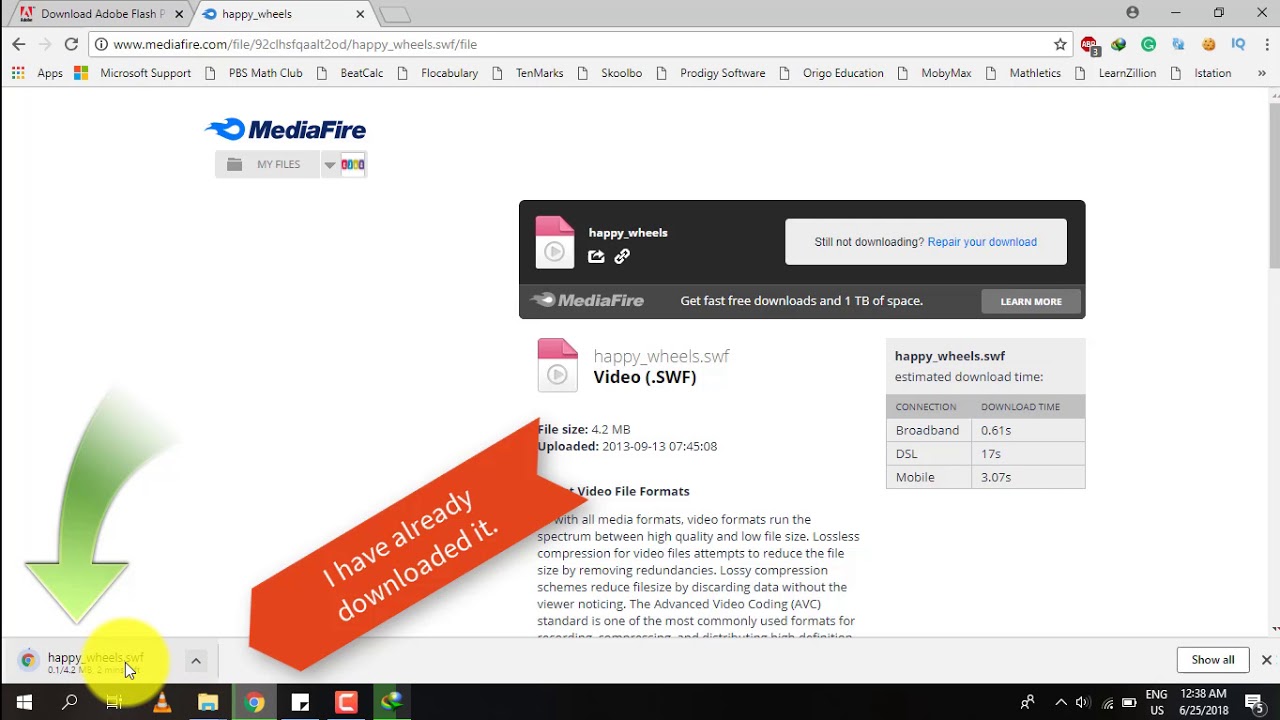The image size is (1280, 720).
Task: Open the Action Center notifications
Action: (x=1253, y=702)
